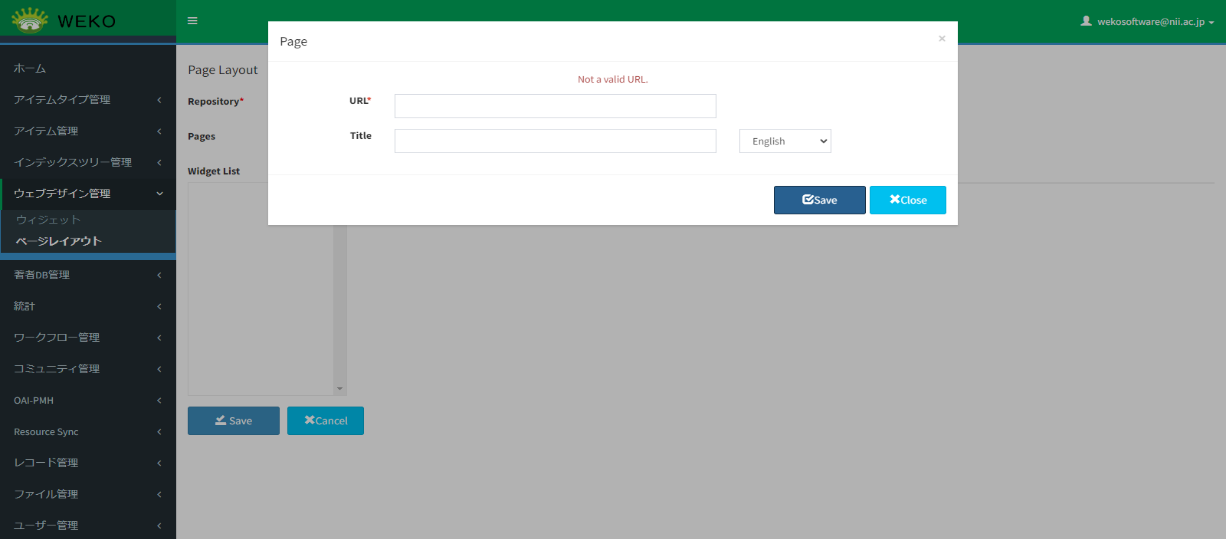
Task: Click the URL input field
Action: coord(555,106)
